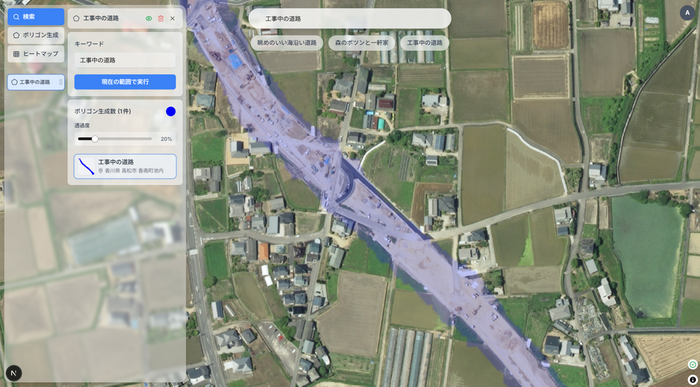Viewport: 700px width, 387px height.
Task: Choose the 工事中の道路 suggestion chip
Action: tap(425, 43)
